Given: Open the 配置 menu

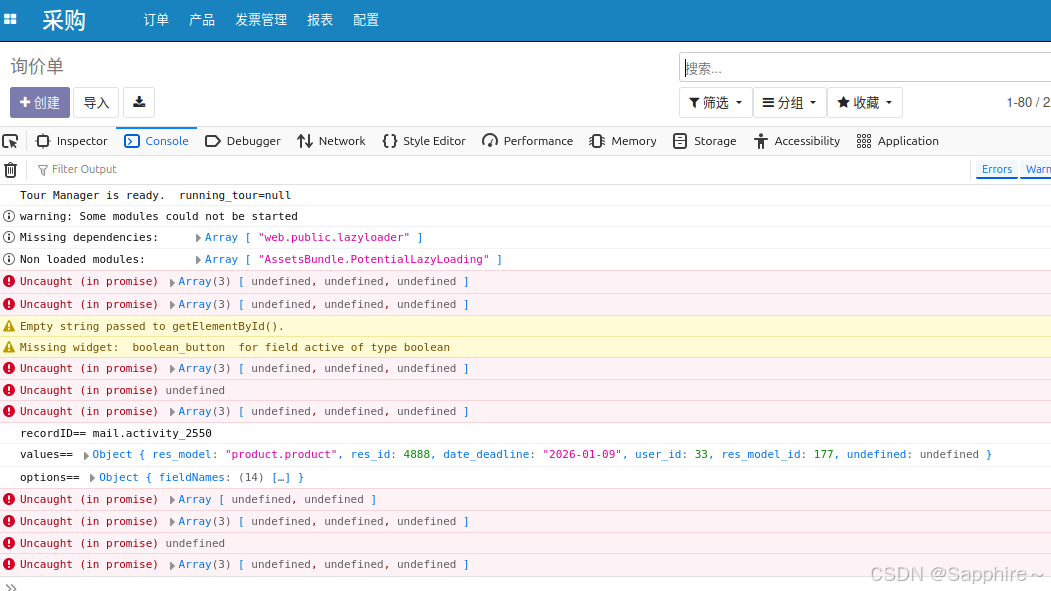Looking at the screenshot, I should (x=366, y=20).
